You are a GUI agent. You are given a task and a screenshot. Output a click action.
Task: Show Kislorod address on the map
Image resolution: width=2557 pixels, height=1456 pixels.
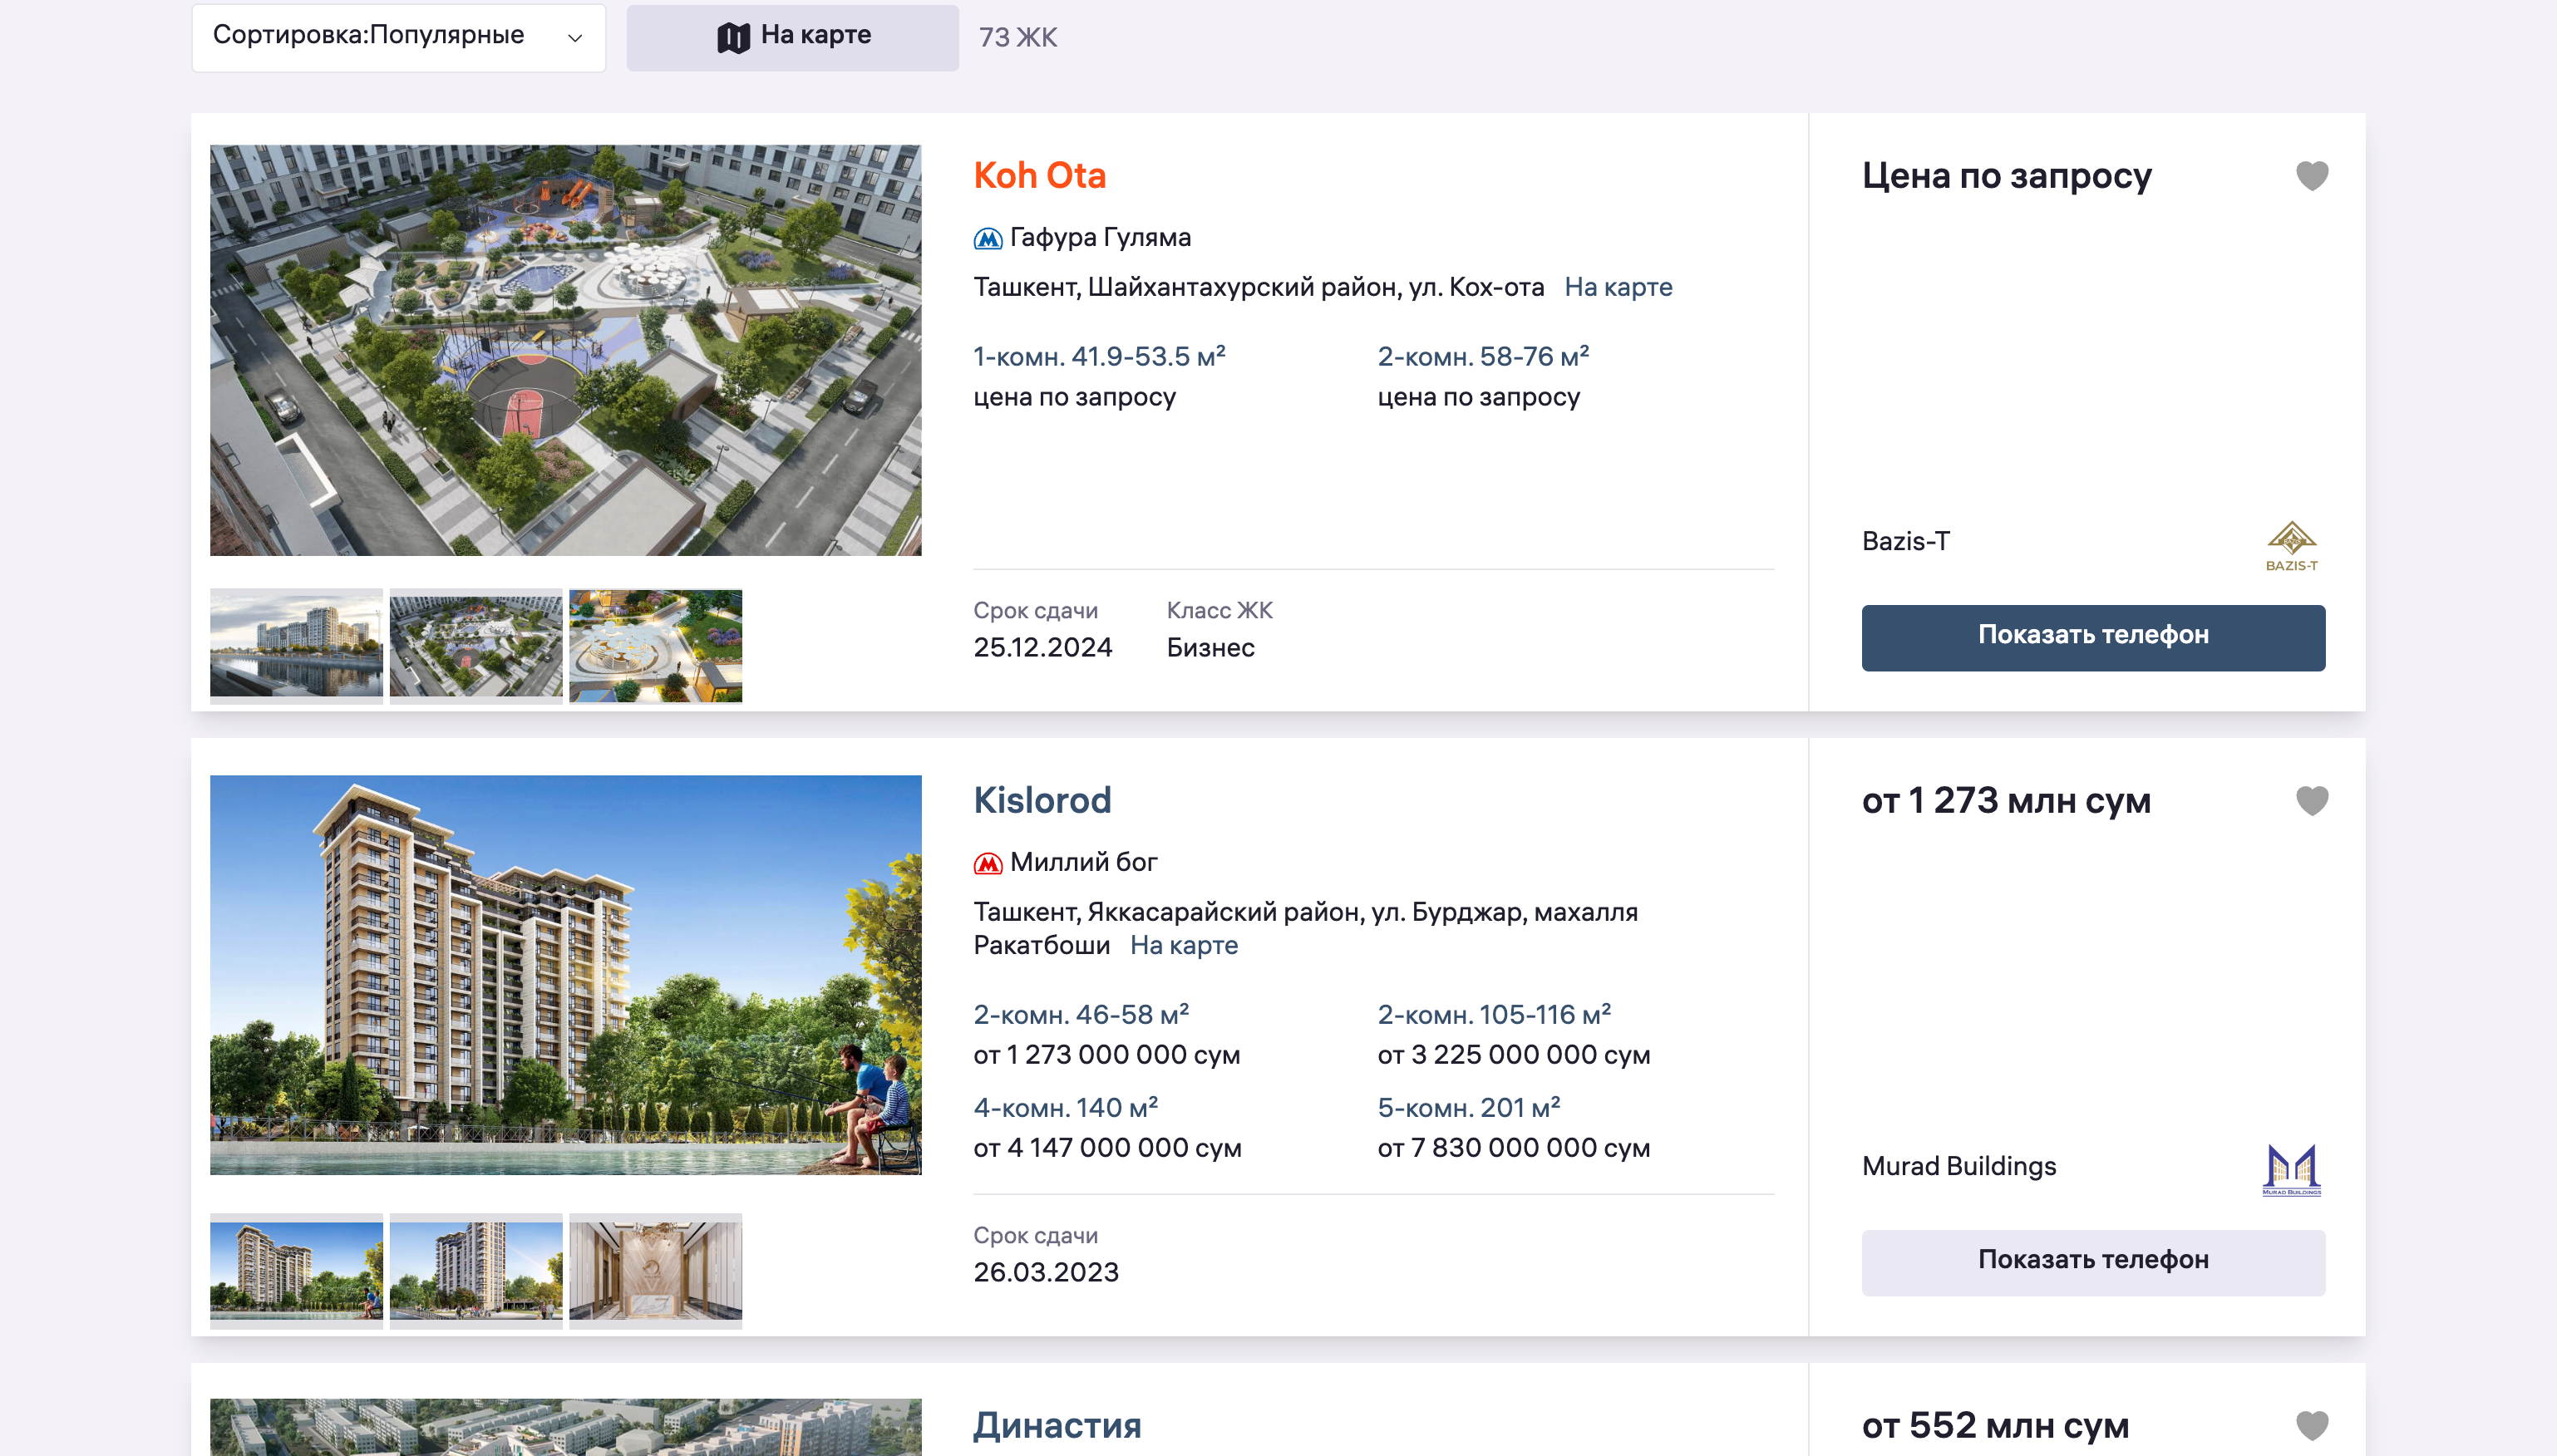click(1184, 945)
